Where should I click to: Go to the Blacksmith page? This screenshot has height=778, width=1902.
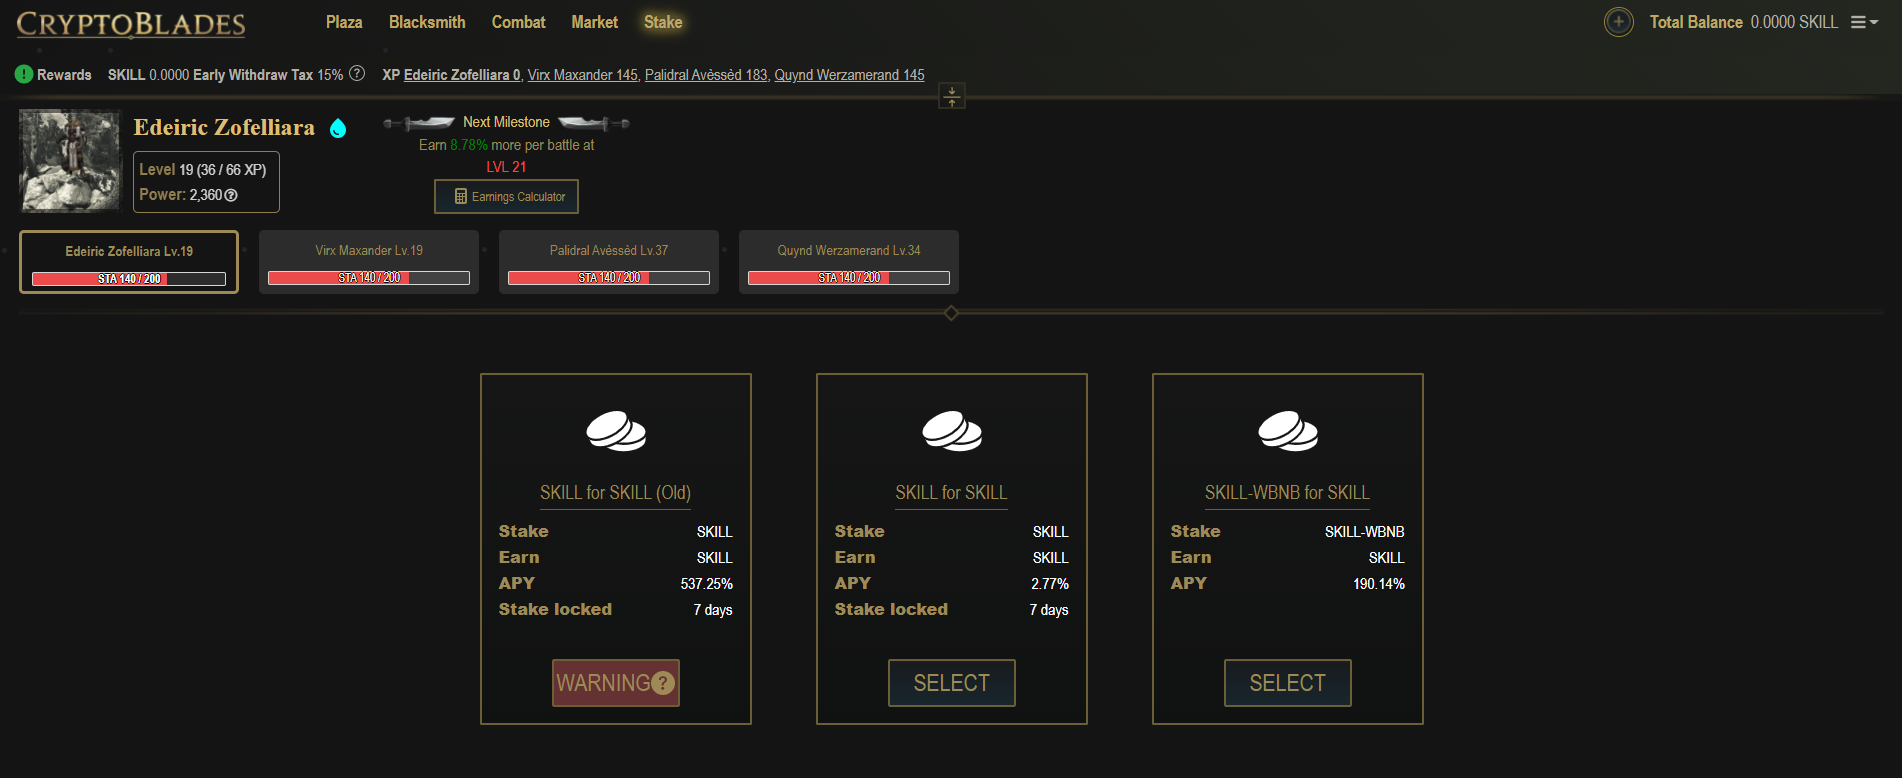427,22
